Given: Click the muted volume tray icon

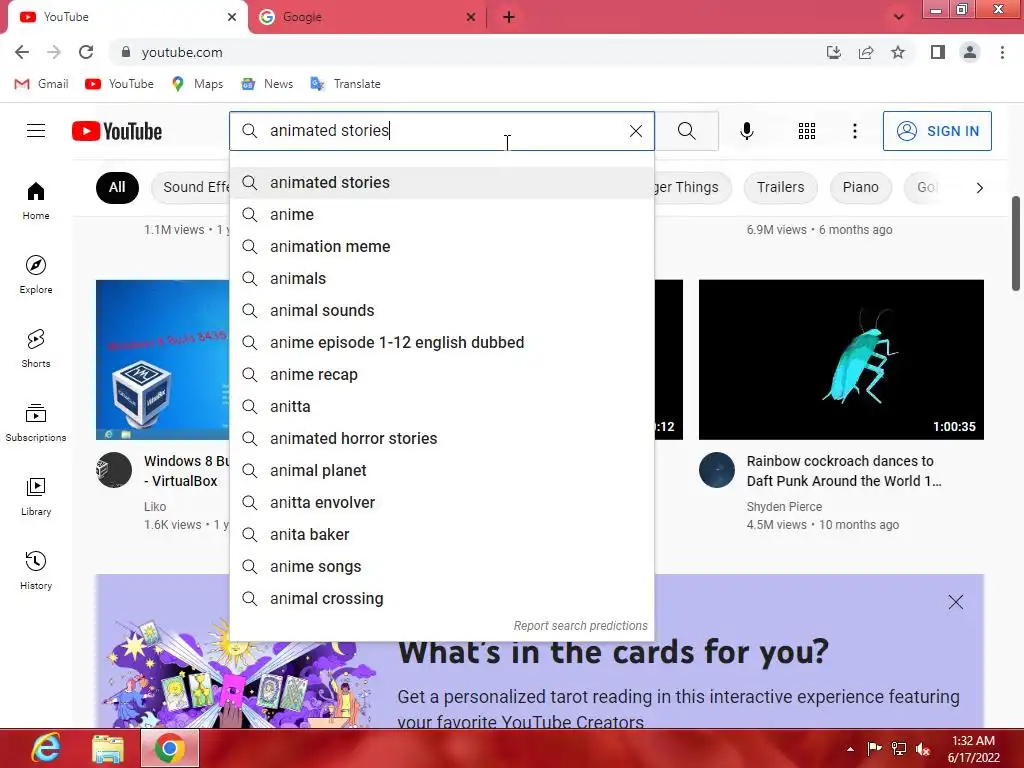Looking at the screenshot, I should [x=923, y=749].
